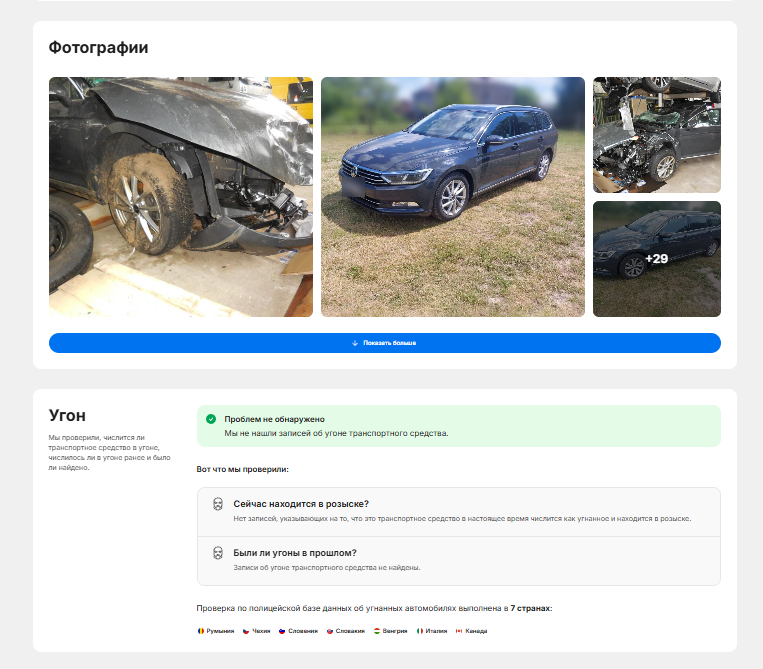Select the "Были ли угоны в прошлом?" row
This screenshot has height=669, width=763.
click(458, 561)
